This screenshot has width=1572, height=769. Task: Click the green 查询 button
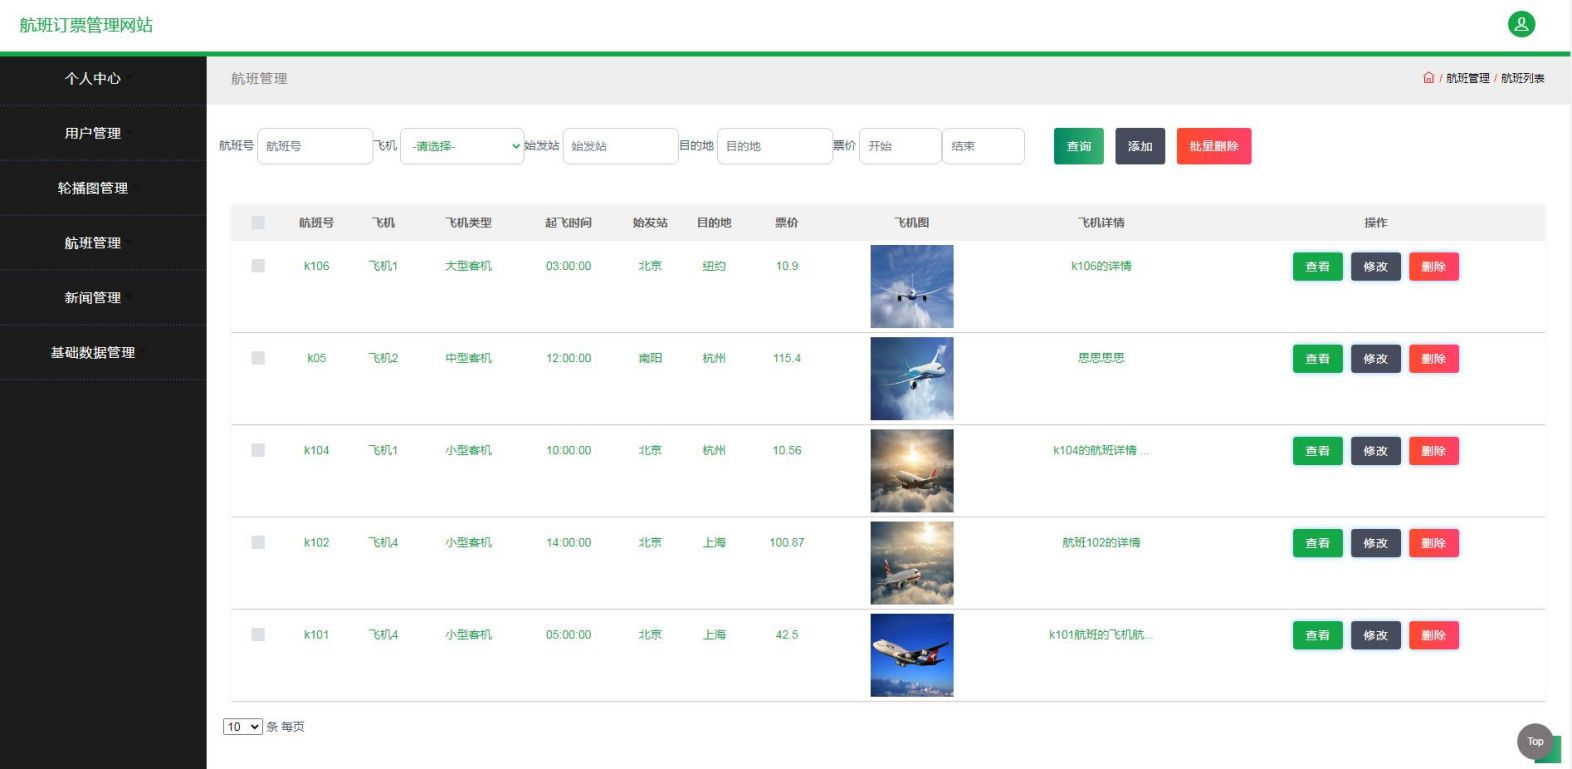coord(1079,146)
